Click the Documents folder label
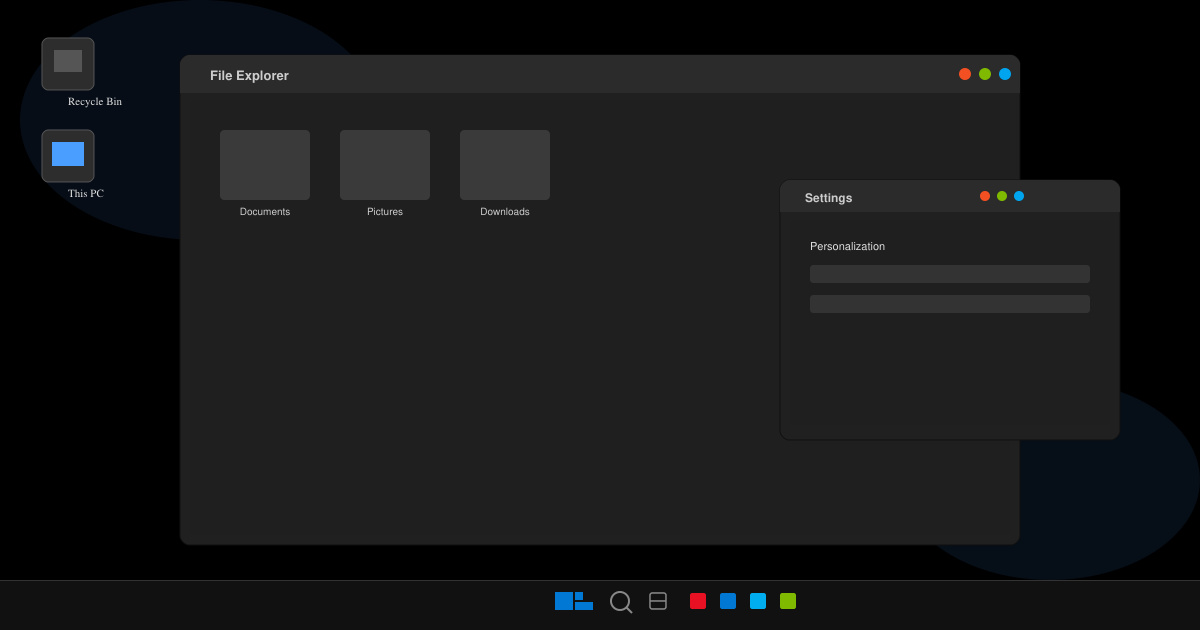Screen dimensions: 1200x630 265,212
